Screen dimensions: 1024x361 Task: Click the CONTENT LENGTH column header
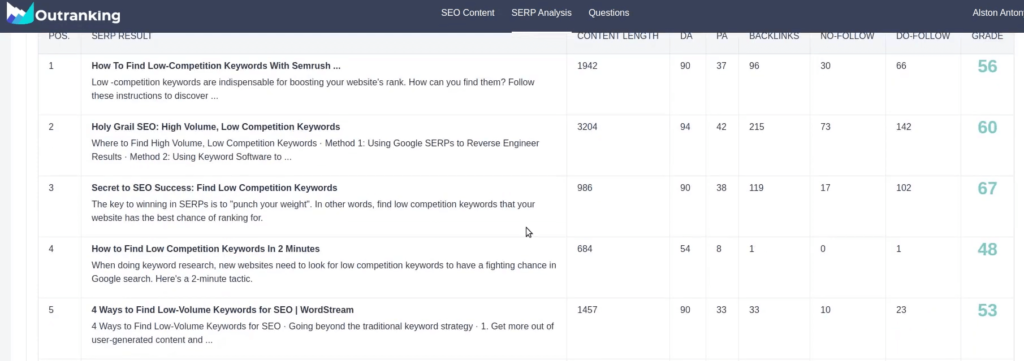[618, 36]
